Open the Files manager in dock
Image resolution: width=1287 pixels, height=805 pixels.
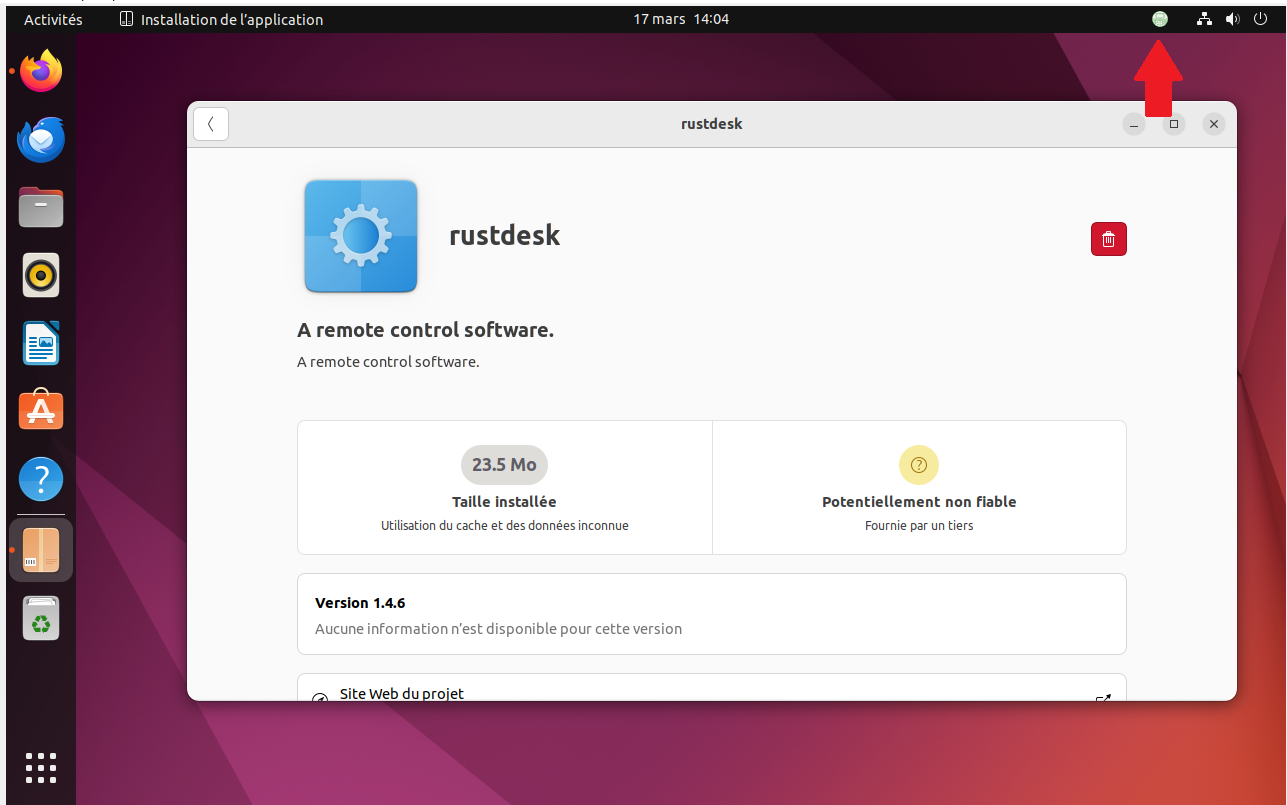41,208
